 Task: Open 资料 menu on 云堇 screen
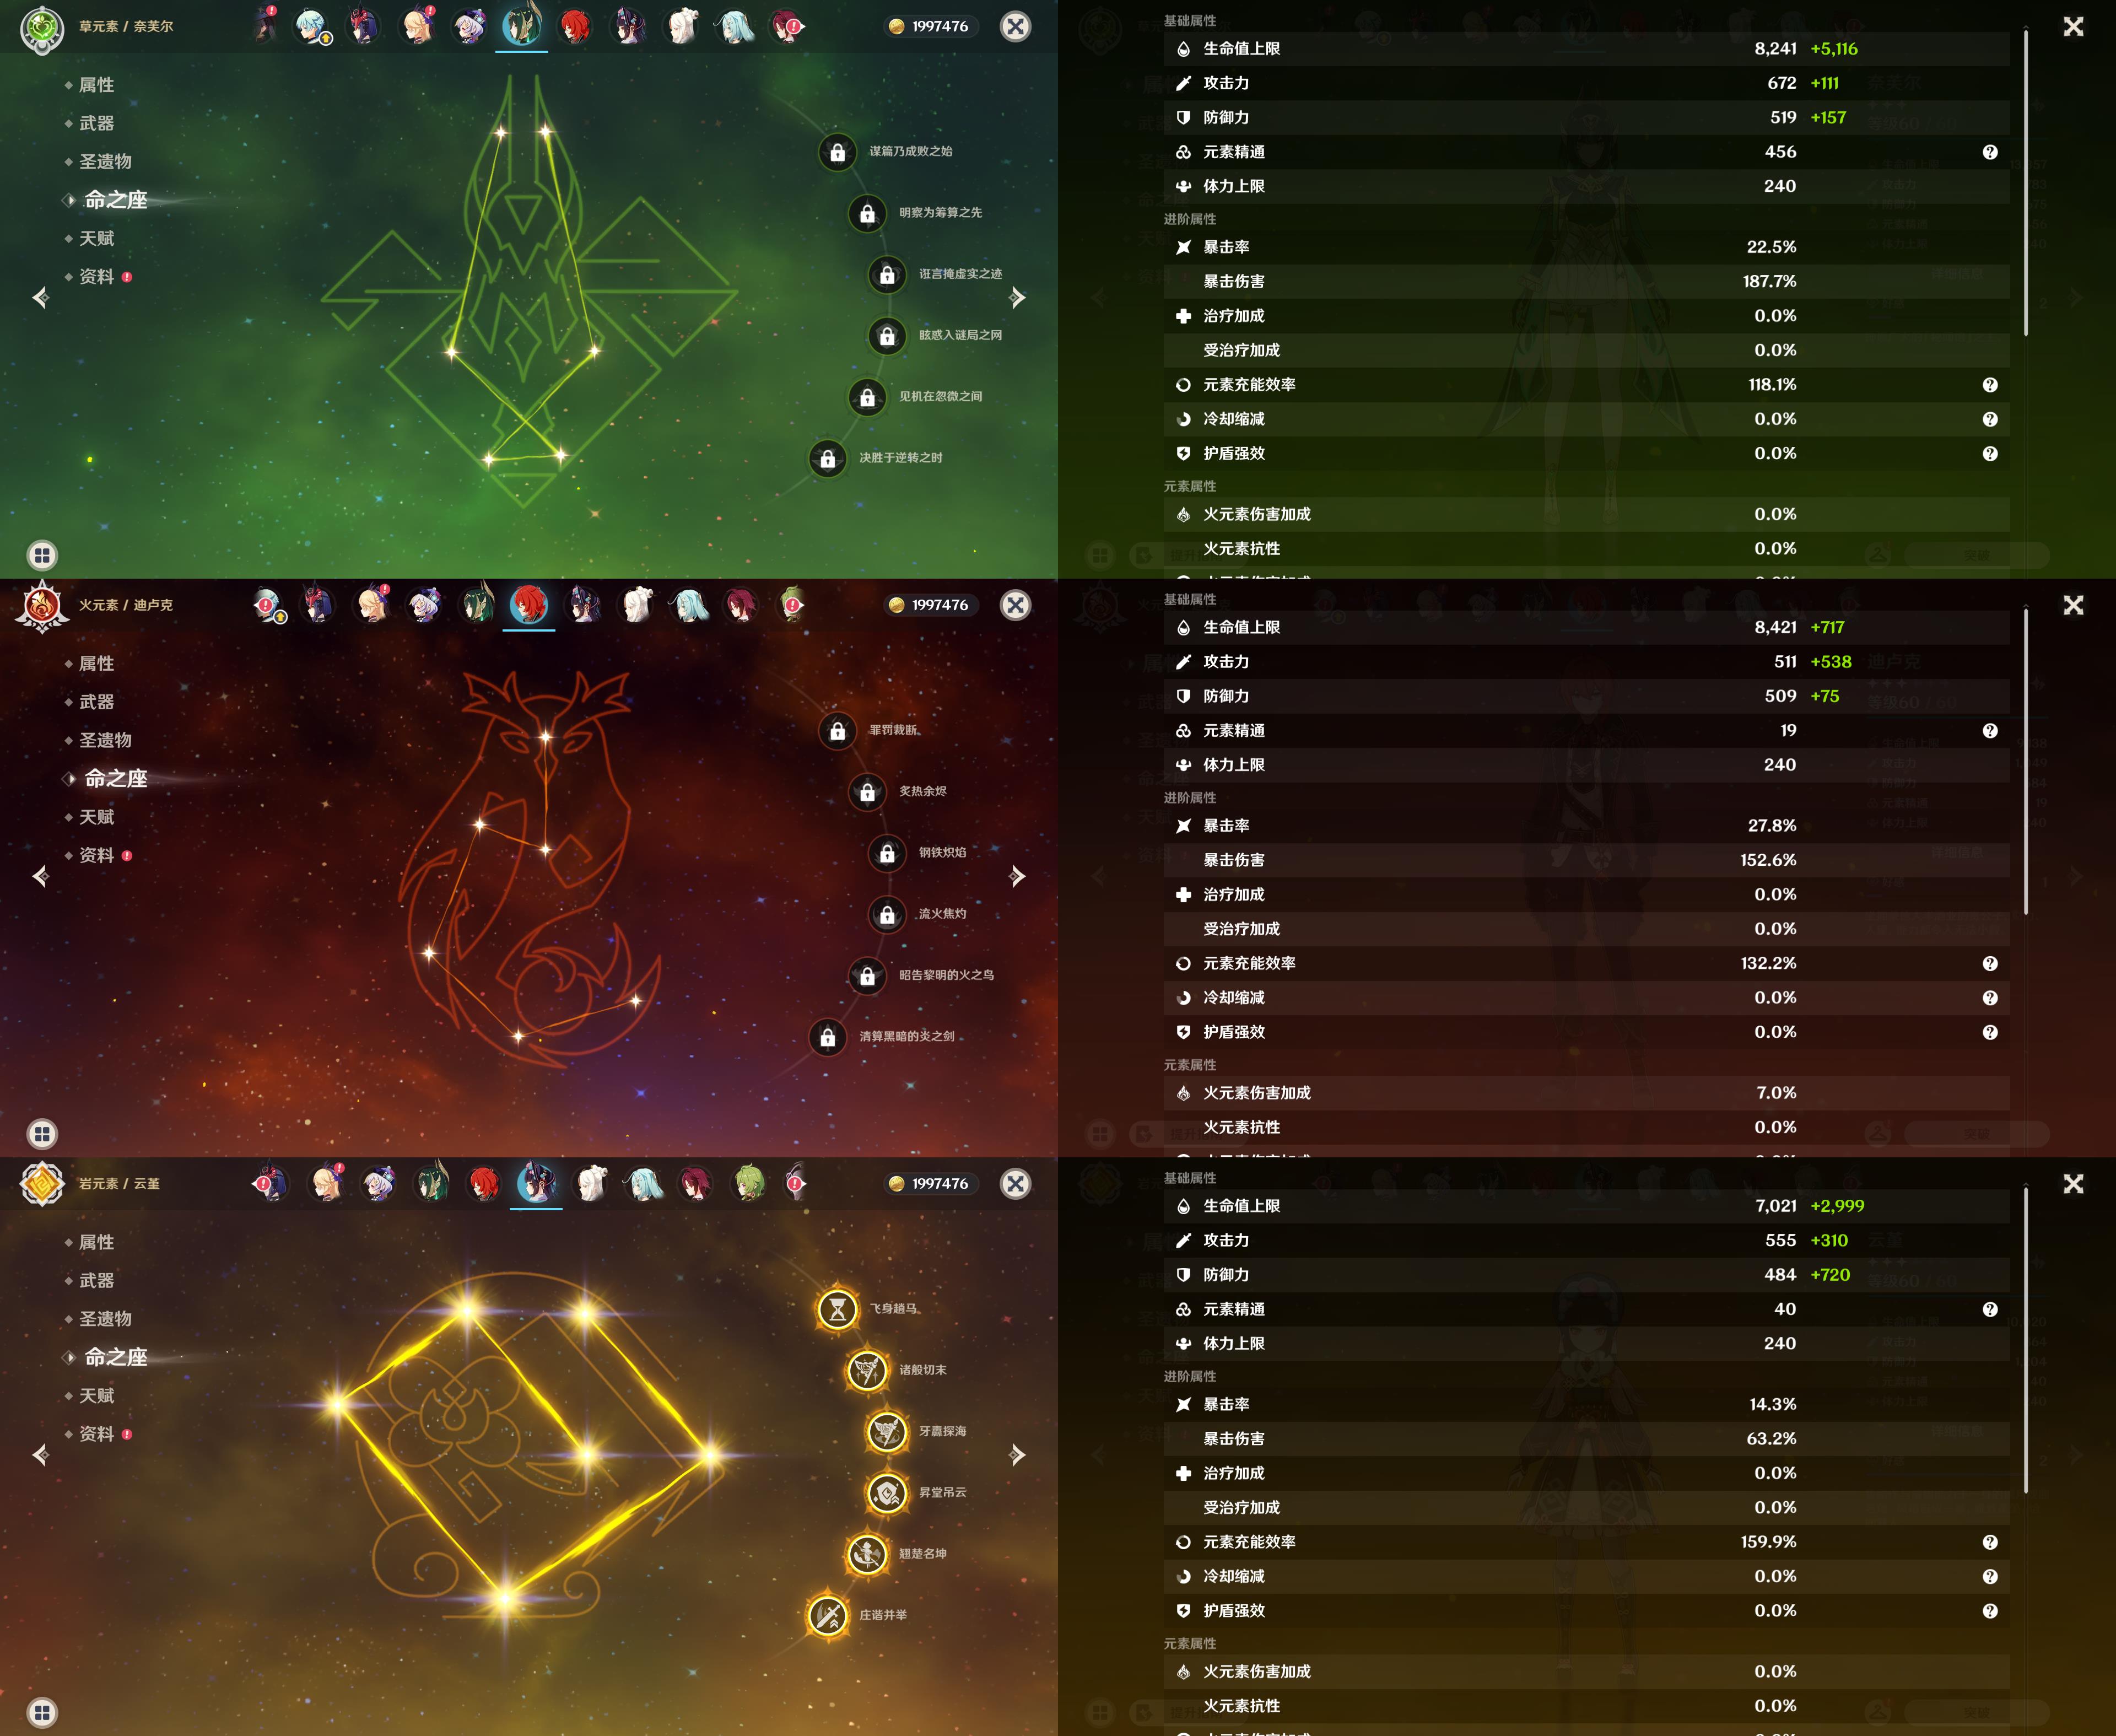click(x=96, y=1434)
